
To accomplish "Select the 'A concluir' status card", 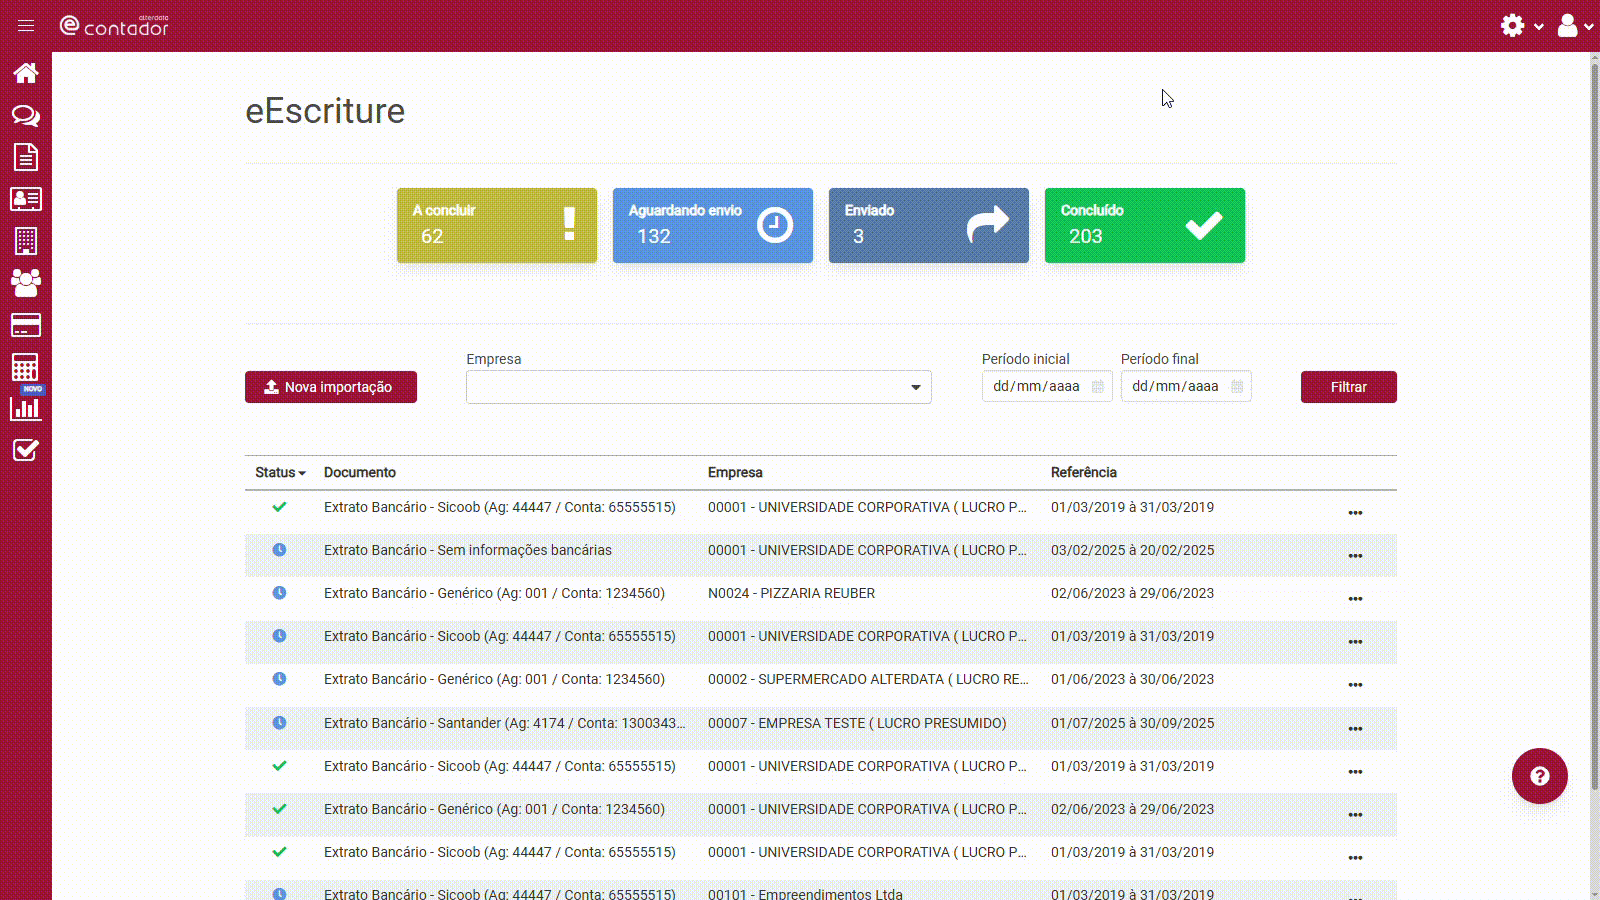I will tap(496, 226).
